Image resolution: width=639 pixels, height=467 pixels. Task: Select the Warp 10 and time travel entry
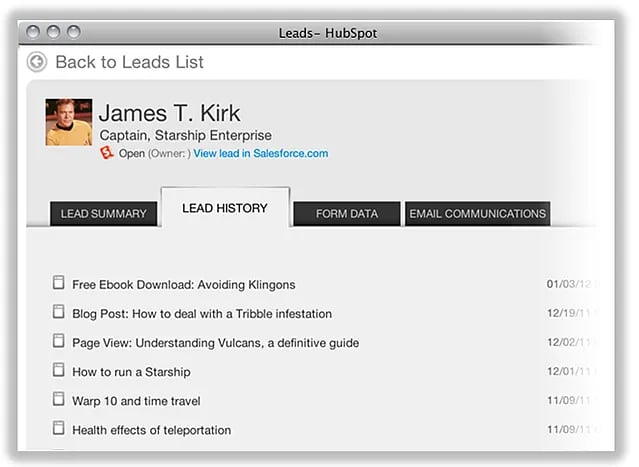(x=136, y=401)
